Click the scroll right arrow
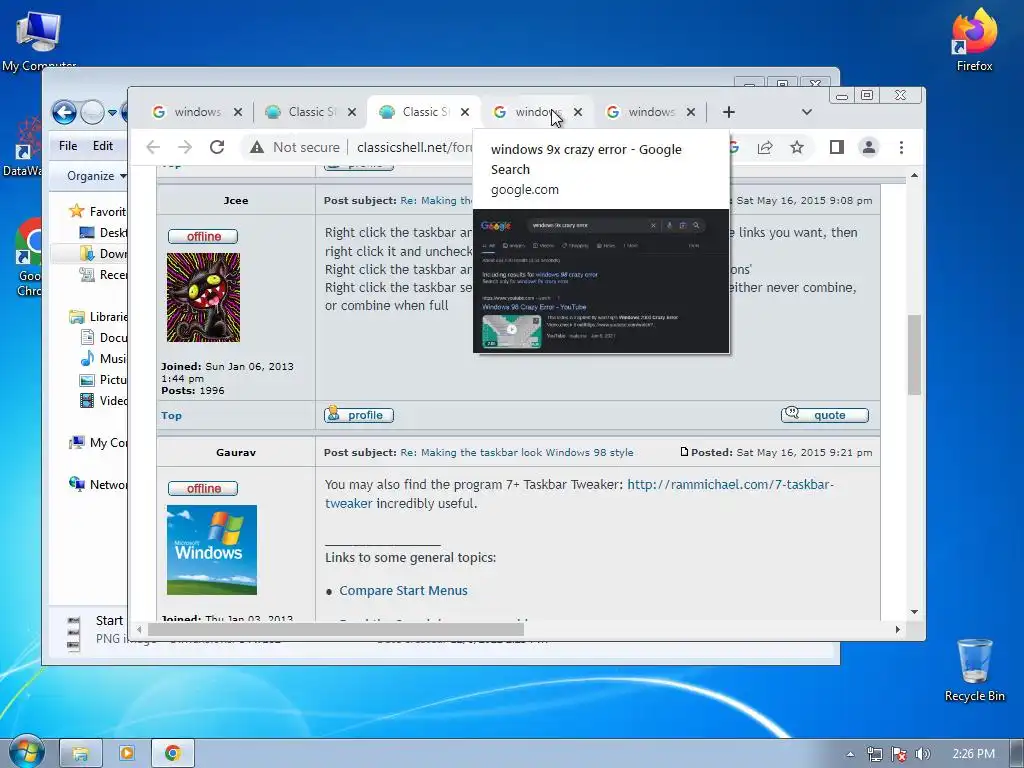The width and height of the screenshot is (1024, 768). 898,630
